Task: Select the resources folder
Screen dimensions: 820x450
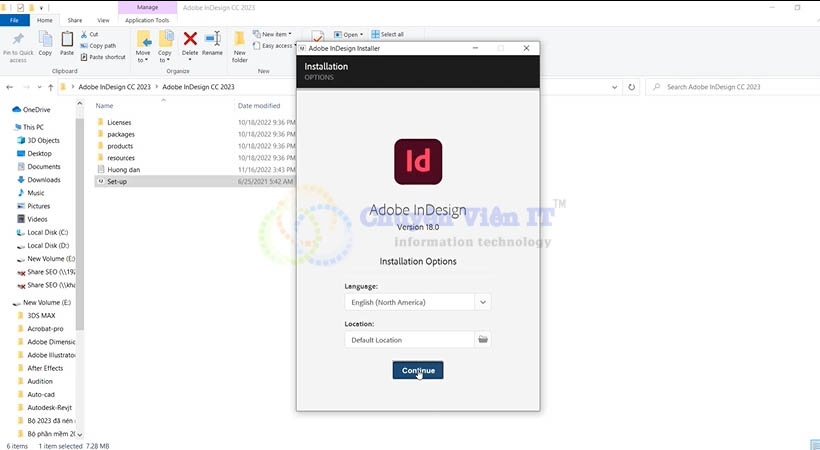Action: point(121,158)
